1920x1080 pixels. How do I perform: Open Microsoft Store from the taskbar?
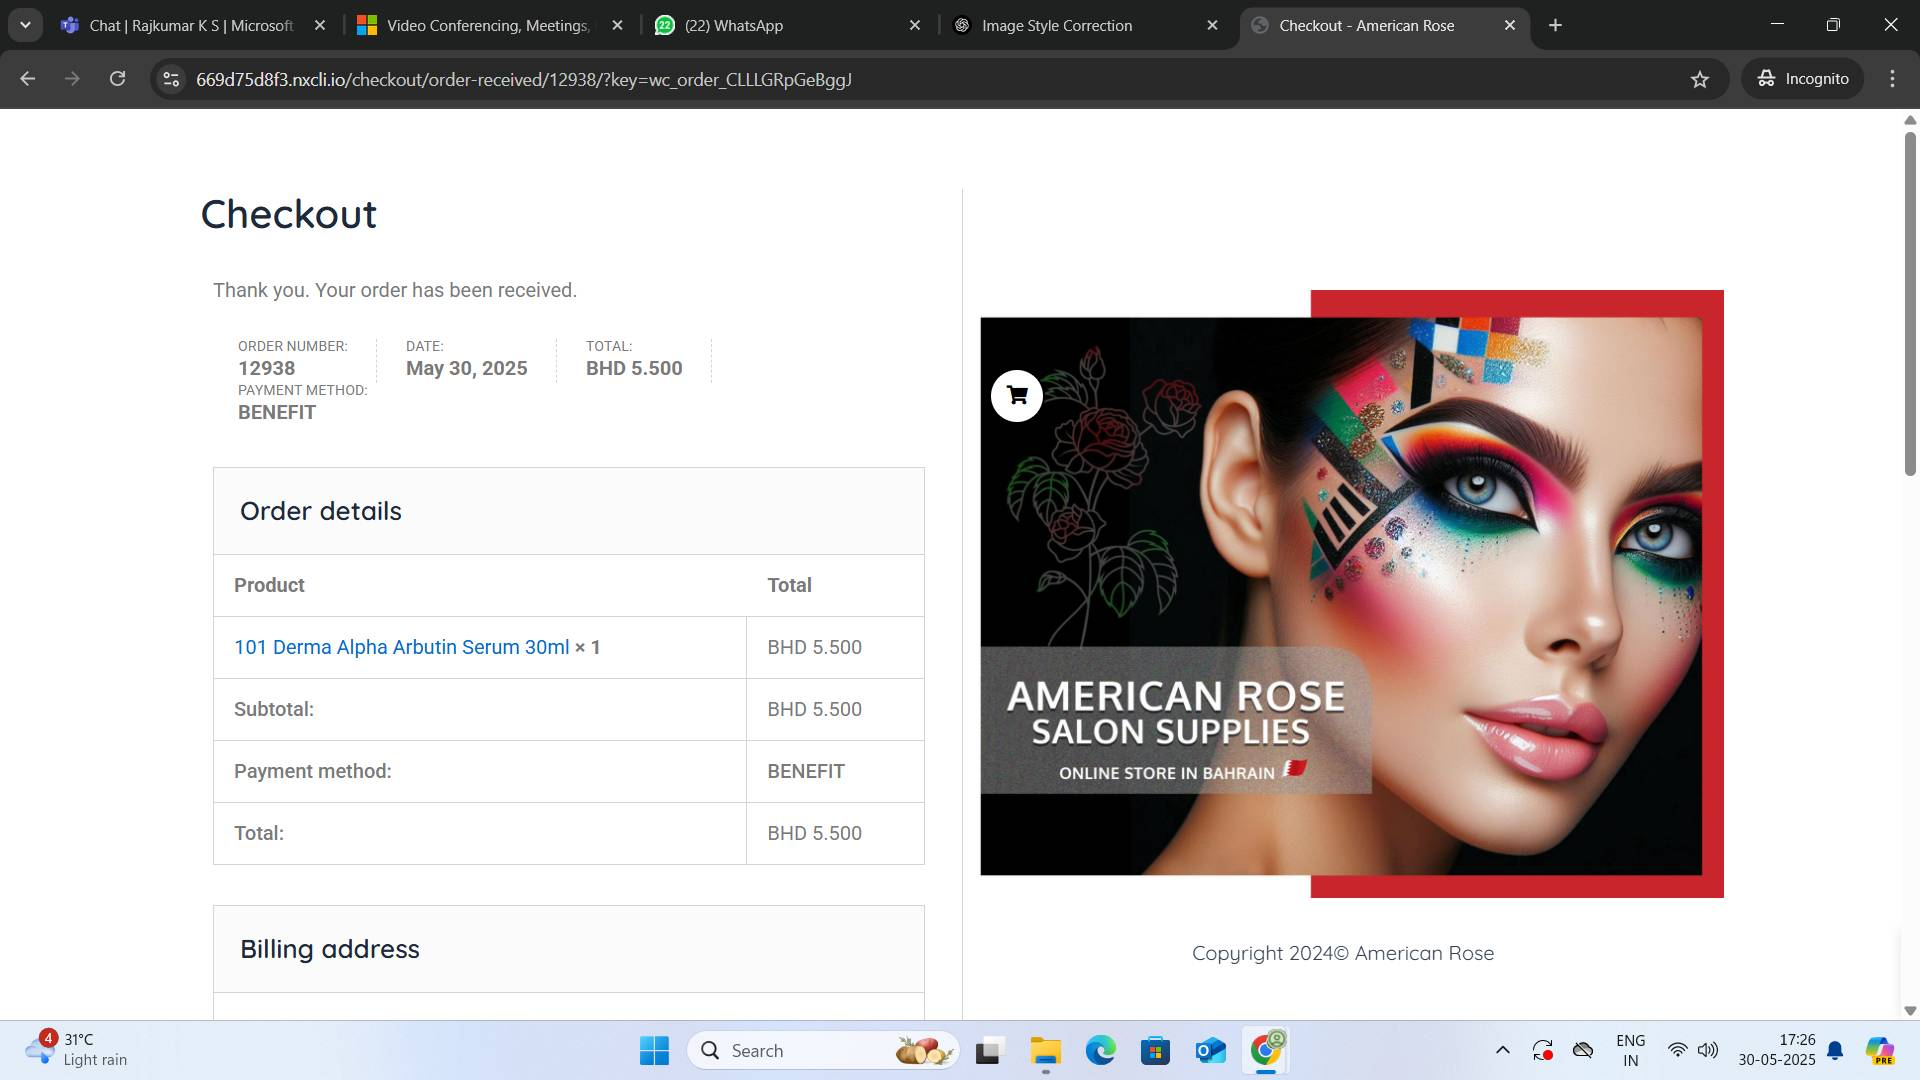click(1155, 1050)
